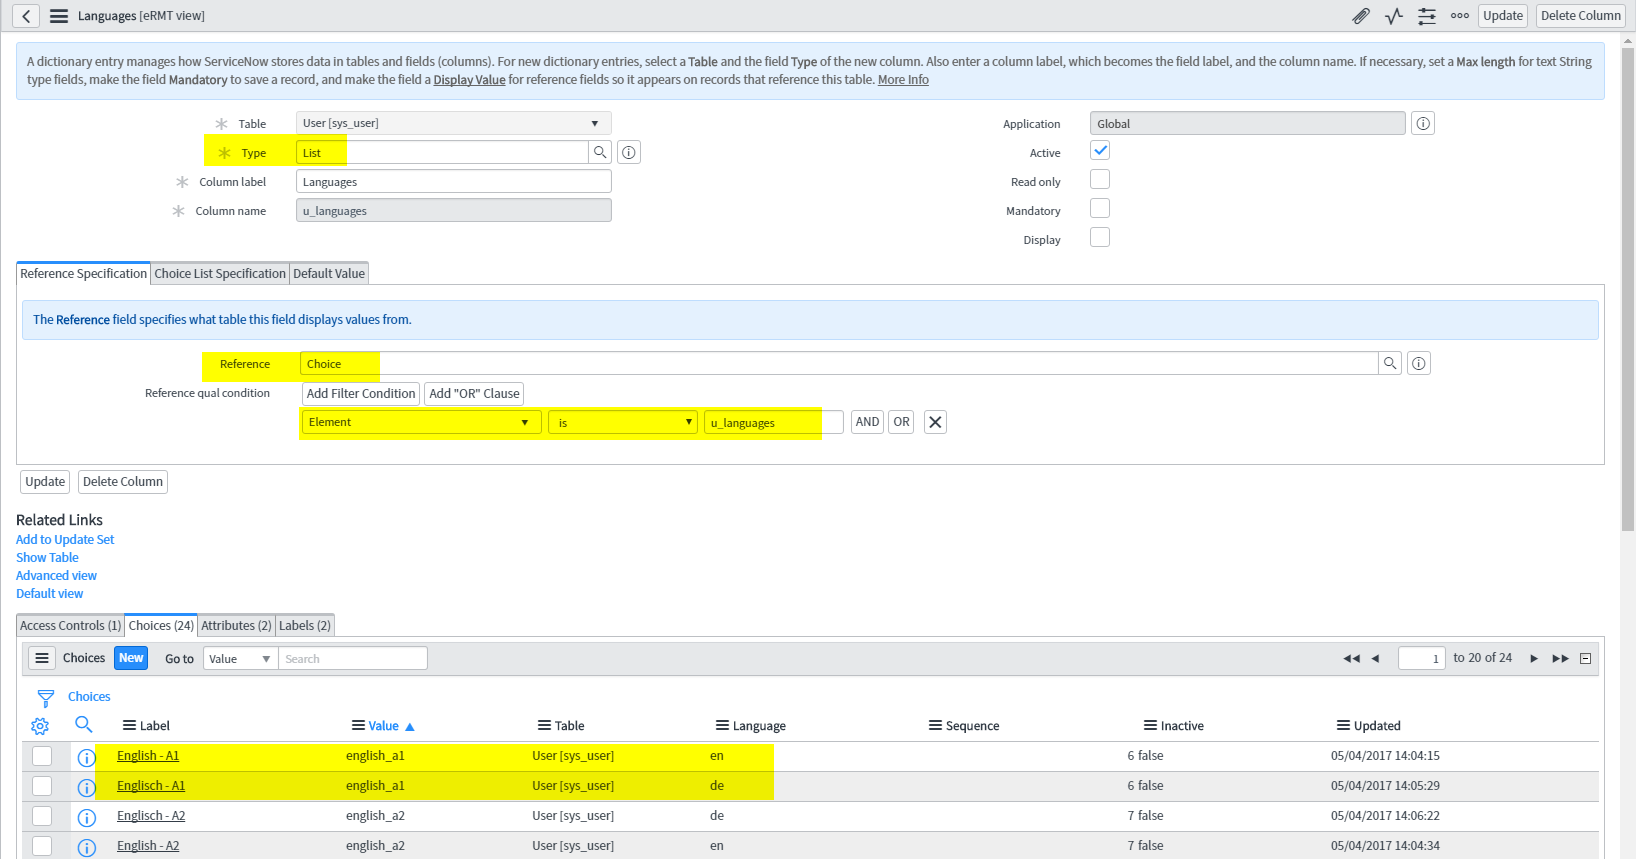
Task: Enable the Read only checkbox
Action: click(x=1100, y=180)
